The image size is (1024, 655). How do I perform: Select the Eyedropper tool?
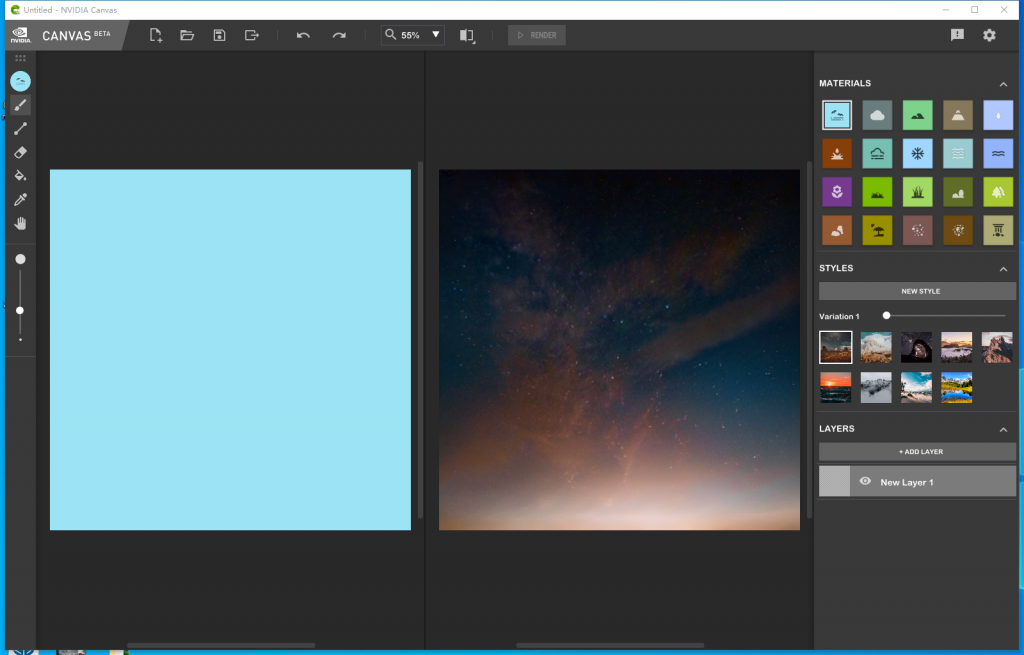tap(20, 199)
